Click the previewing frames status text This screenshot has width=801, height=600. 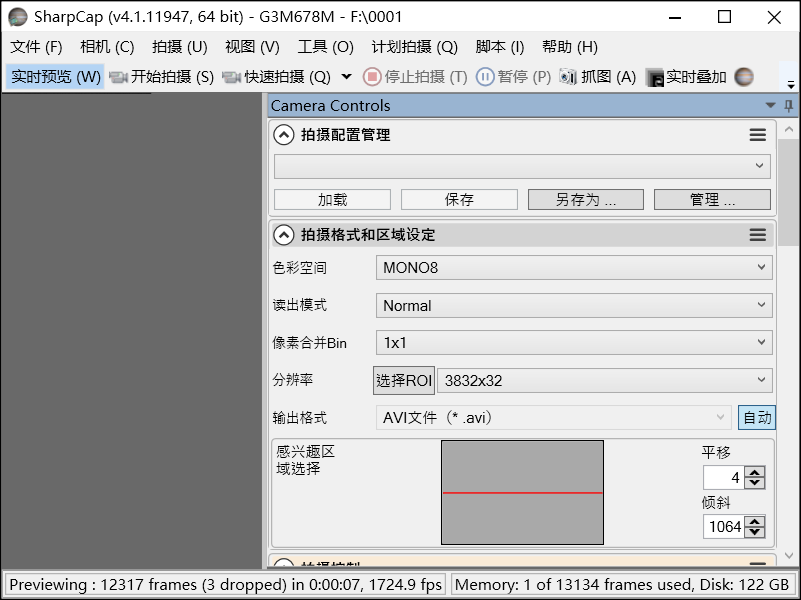click(225, 584)
